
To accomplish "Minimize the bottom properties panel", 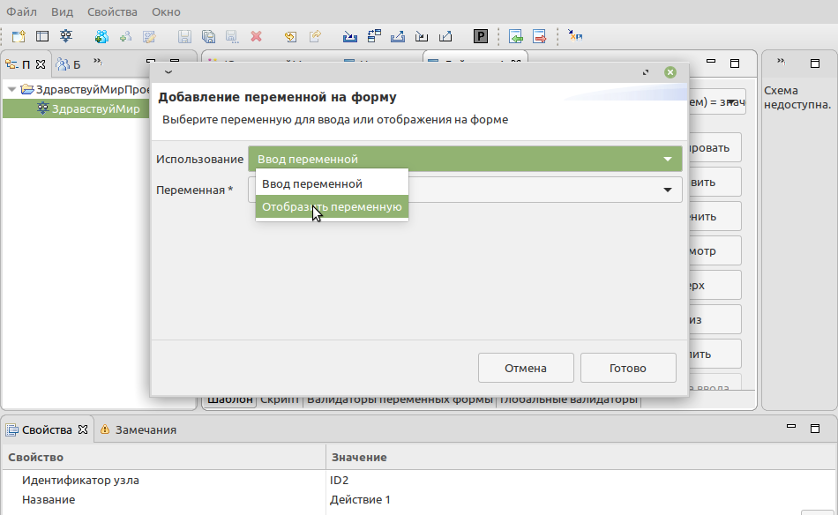I will pos(792,427).
